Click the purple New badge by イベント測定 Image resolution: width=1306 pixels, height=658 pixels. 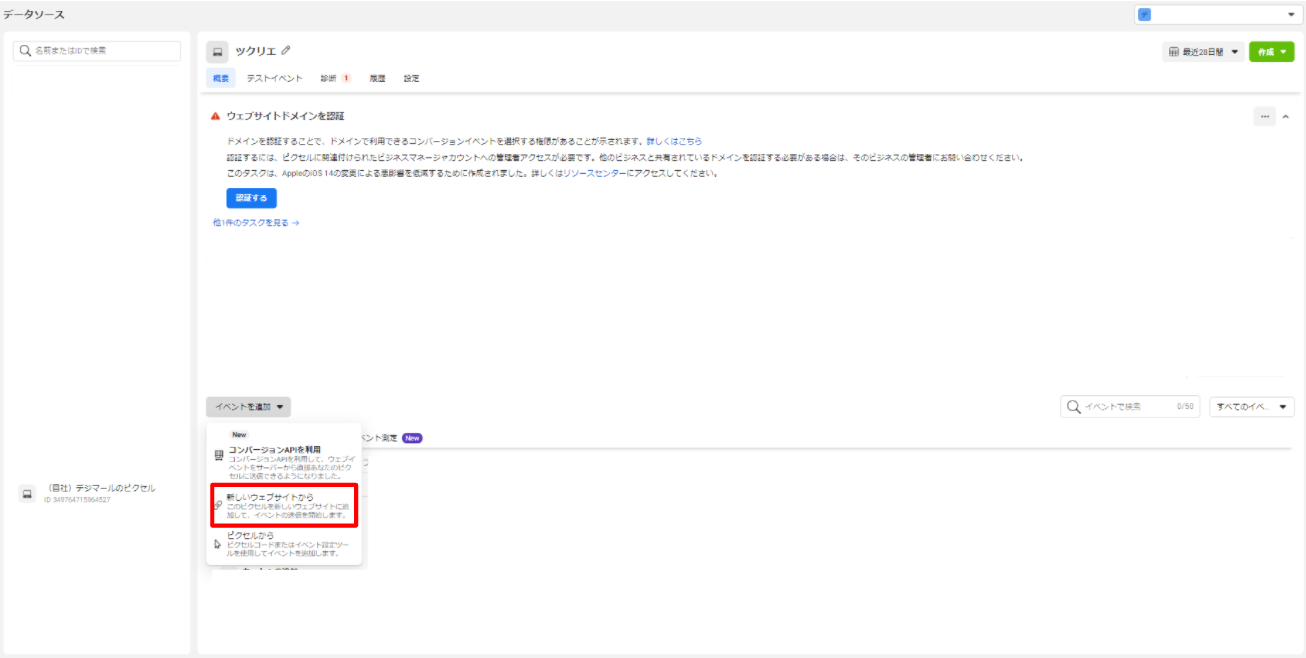[412, 438]
